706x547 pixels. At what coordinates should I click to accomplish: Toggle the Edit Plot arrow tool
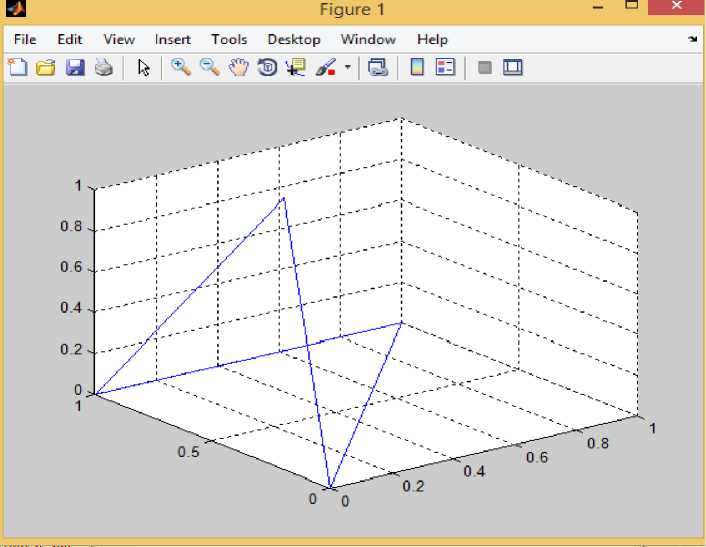pos(143,68)
